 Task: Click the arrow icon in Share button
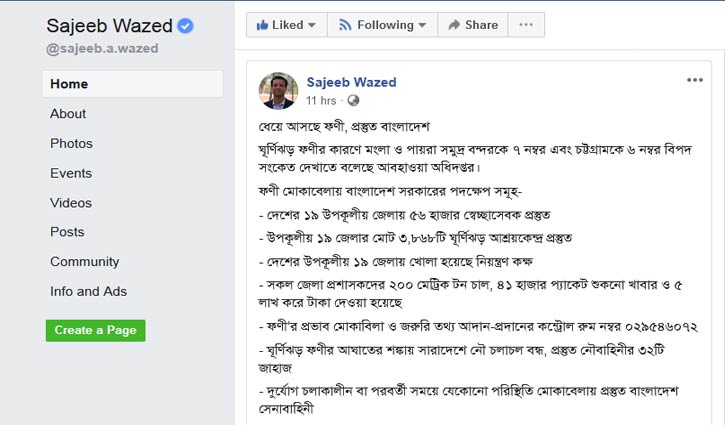(x=454, y=24)
